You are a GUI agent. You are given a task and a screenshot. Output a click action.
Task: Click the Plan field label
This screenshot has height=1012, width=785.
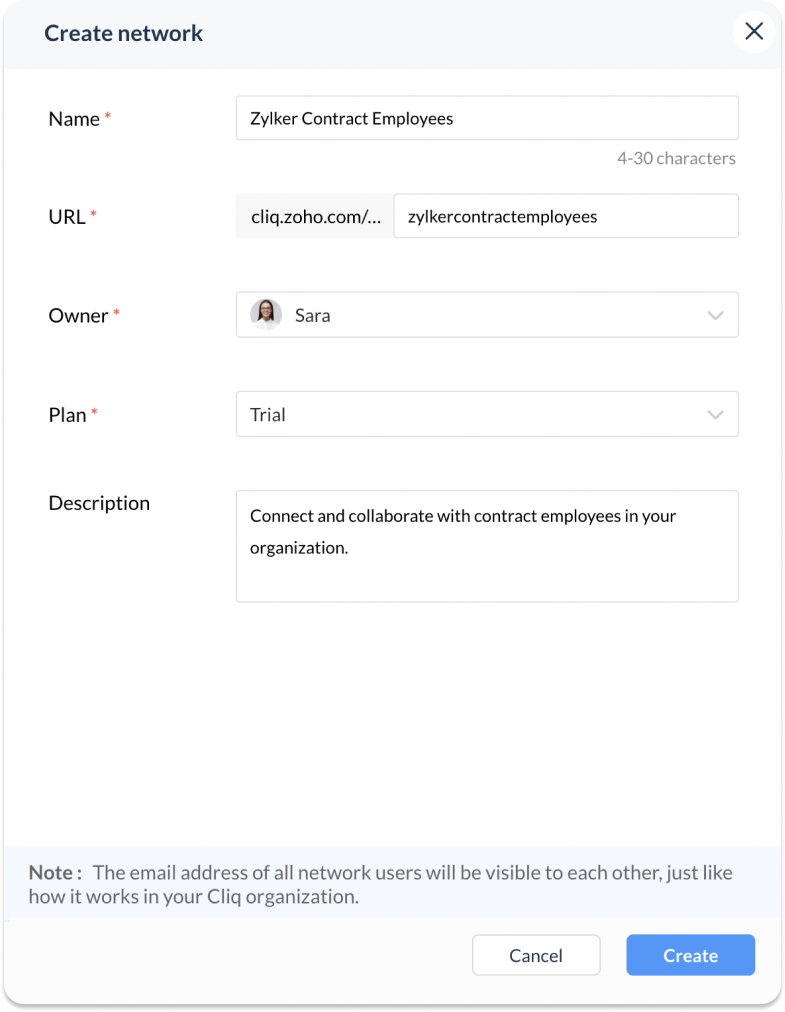coord(67,415)
